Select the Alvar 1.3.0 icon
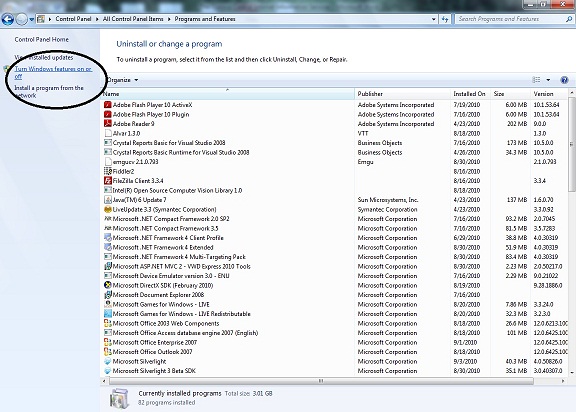 [108, 133]
